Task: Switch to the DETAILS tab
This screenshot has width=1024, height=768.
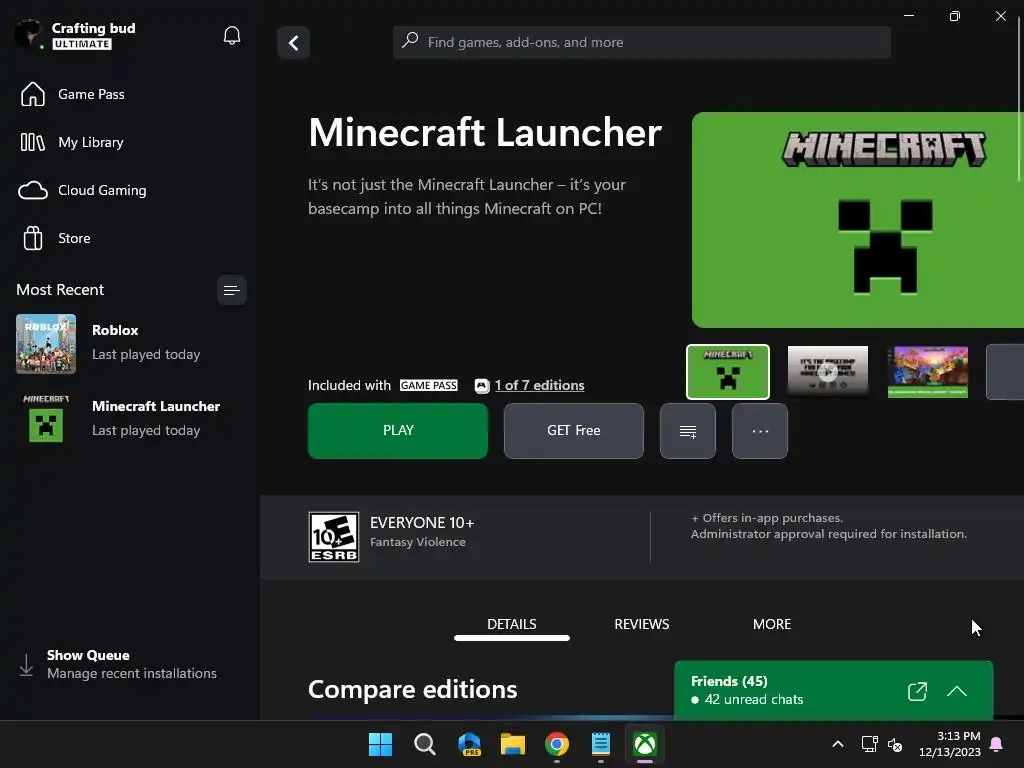Action: tap(511, 624)
